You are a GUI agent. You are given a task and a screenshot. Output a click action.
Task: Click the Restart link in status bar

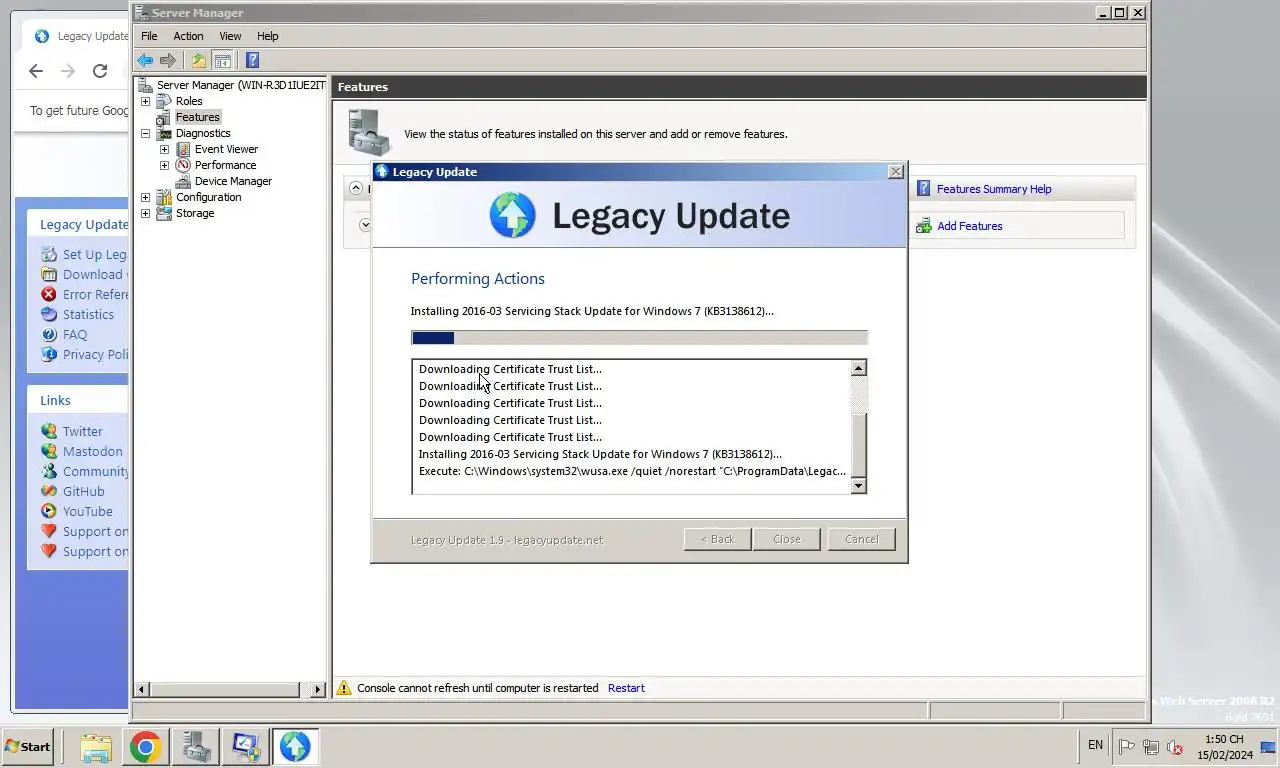coord(626,688)
